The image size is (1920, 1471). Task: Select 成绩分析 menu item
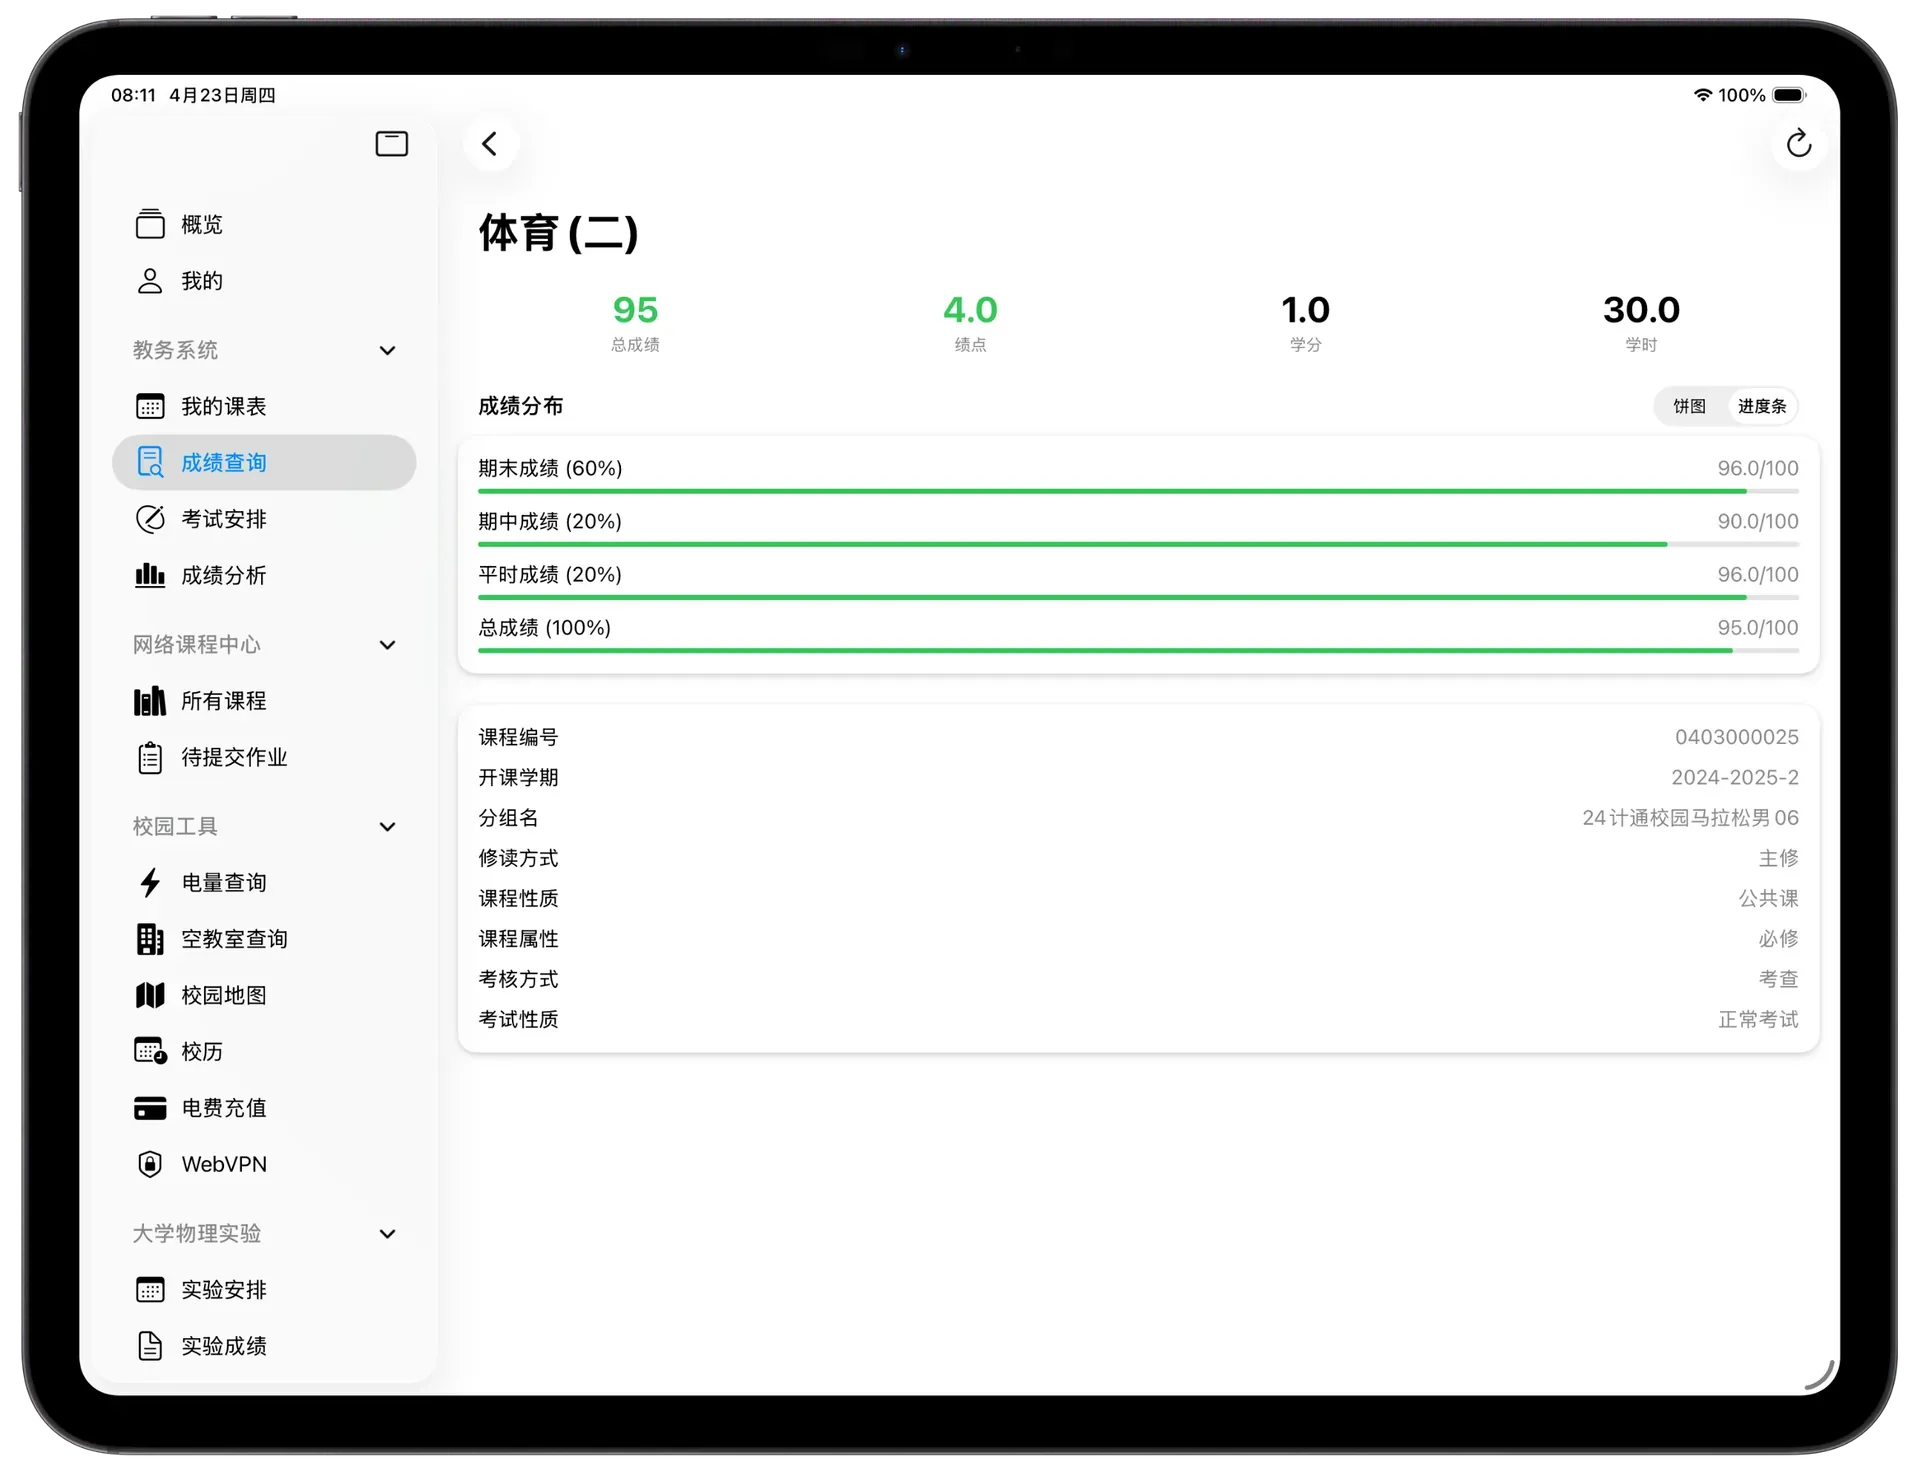pos(264,575)
